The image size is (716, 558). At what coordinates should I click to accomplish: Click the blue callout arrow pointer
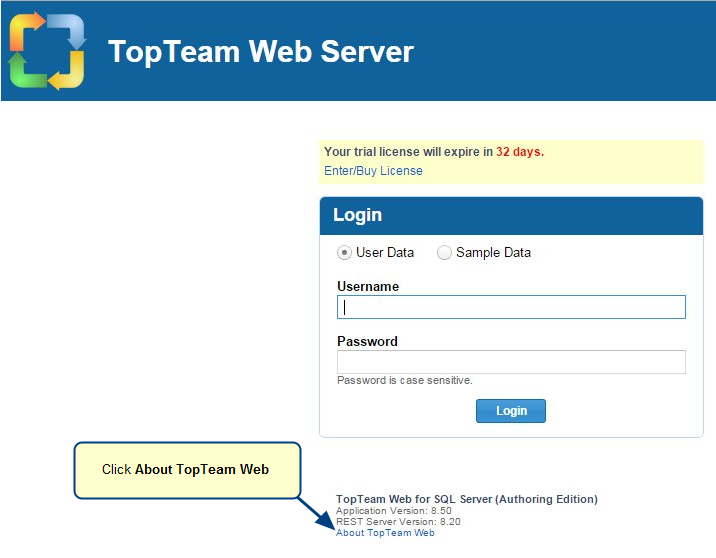[316, 512]
